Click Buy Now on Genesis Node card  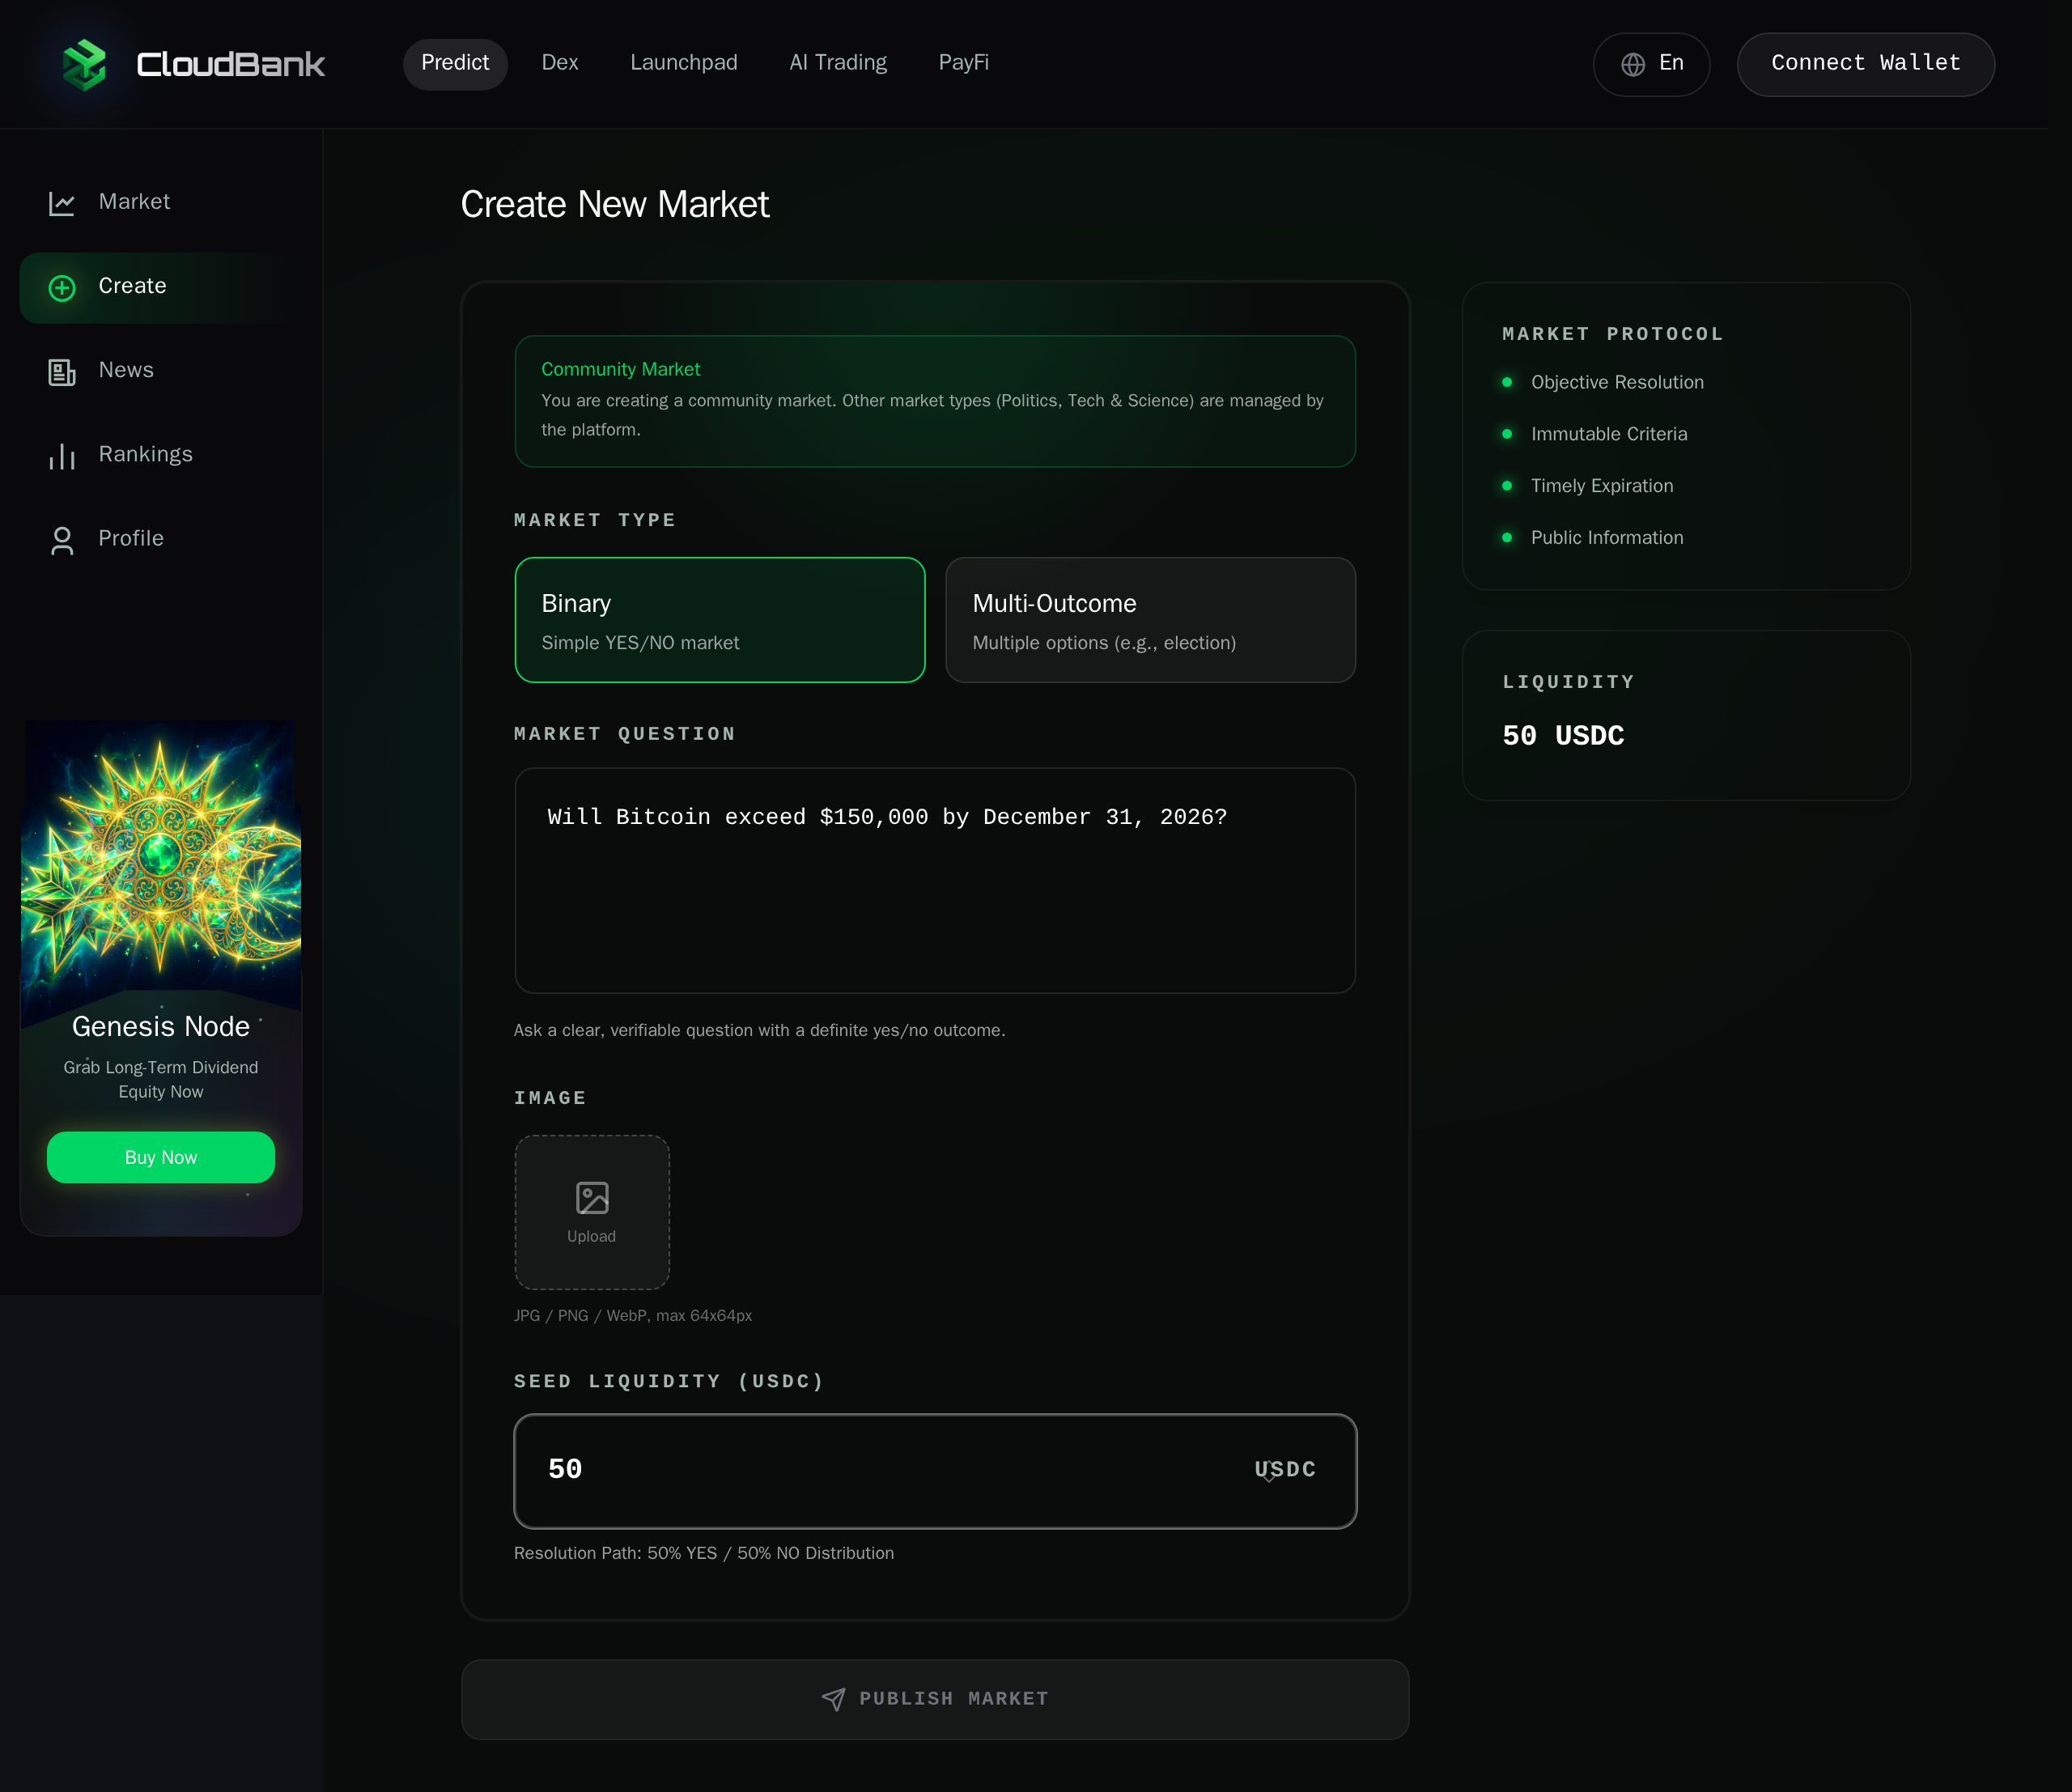[161, 1157]
